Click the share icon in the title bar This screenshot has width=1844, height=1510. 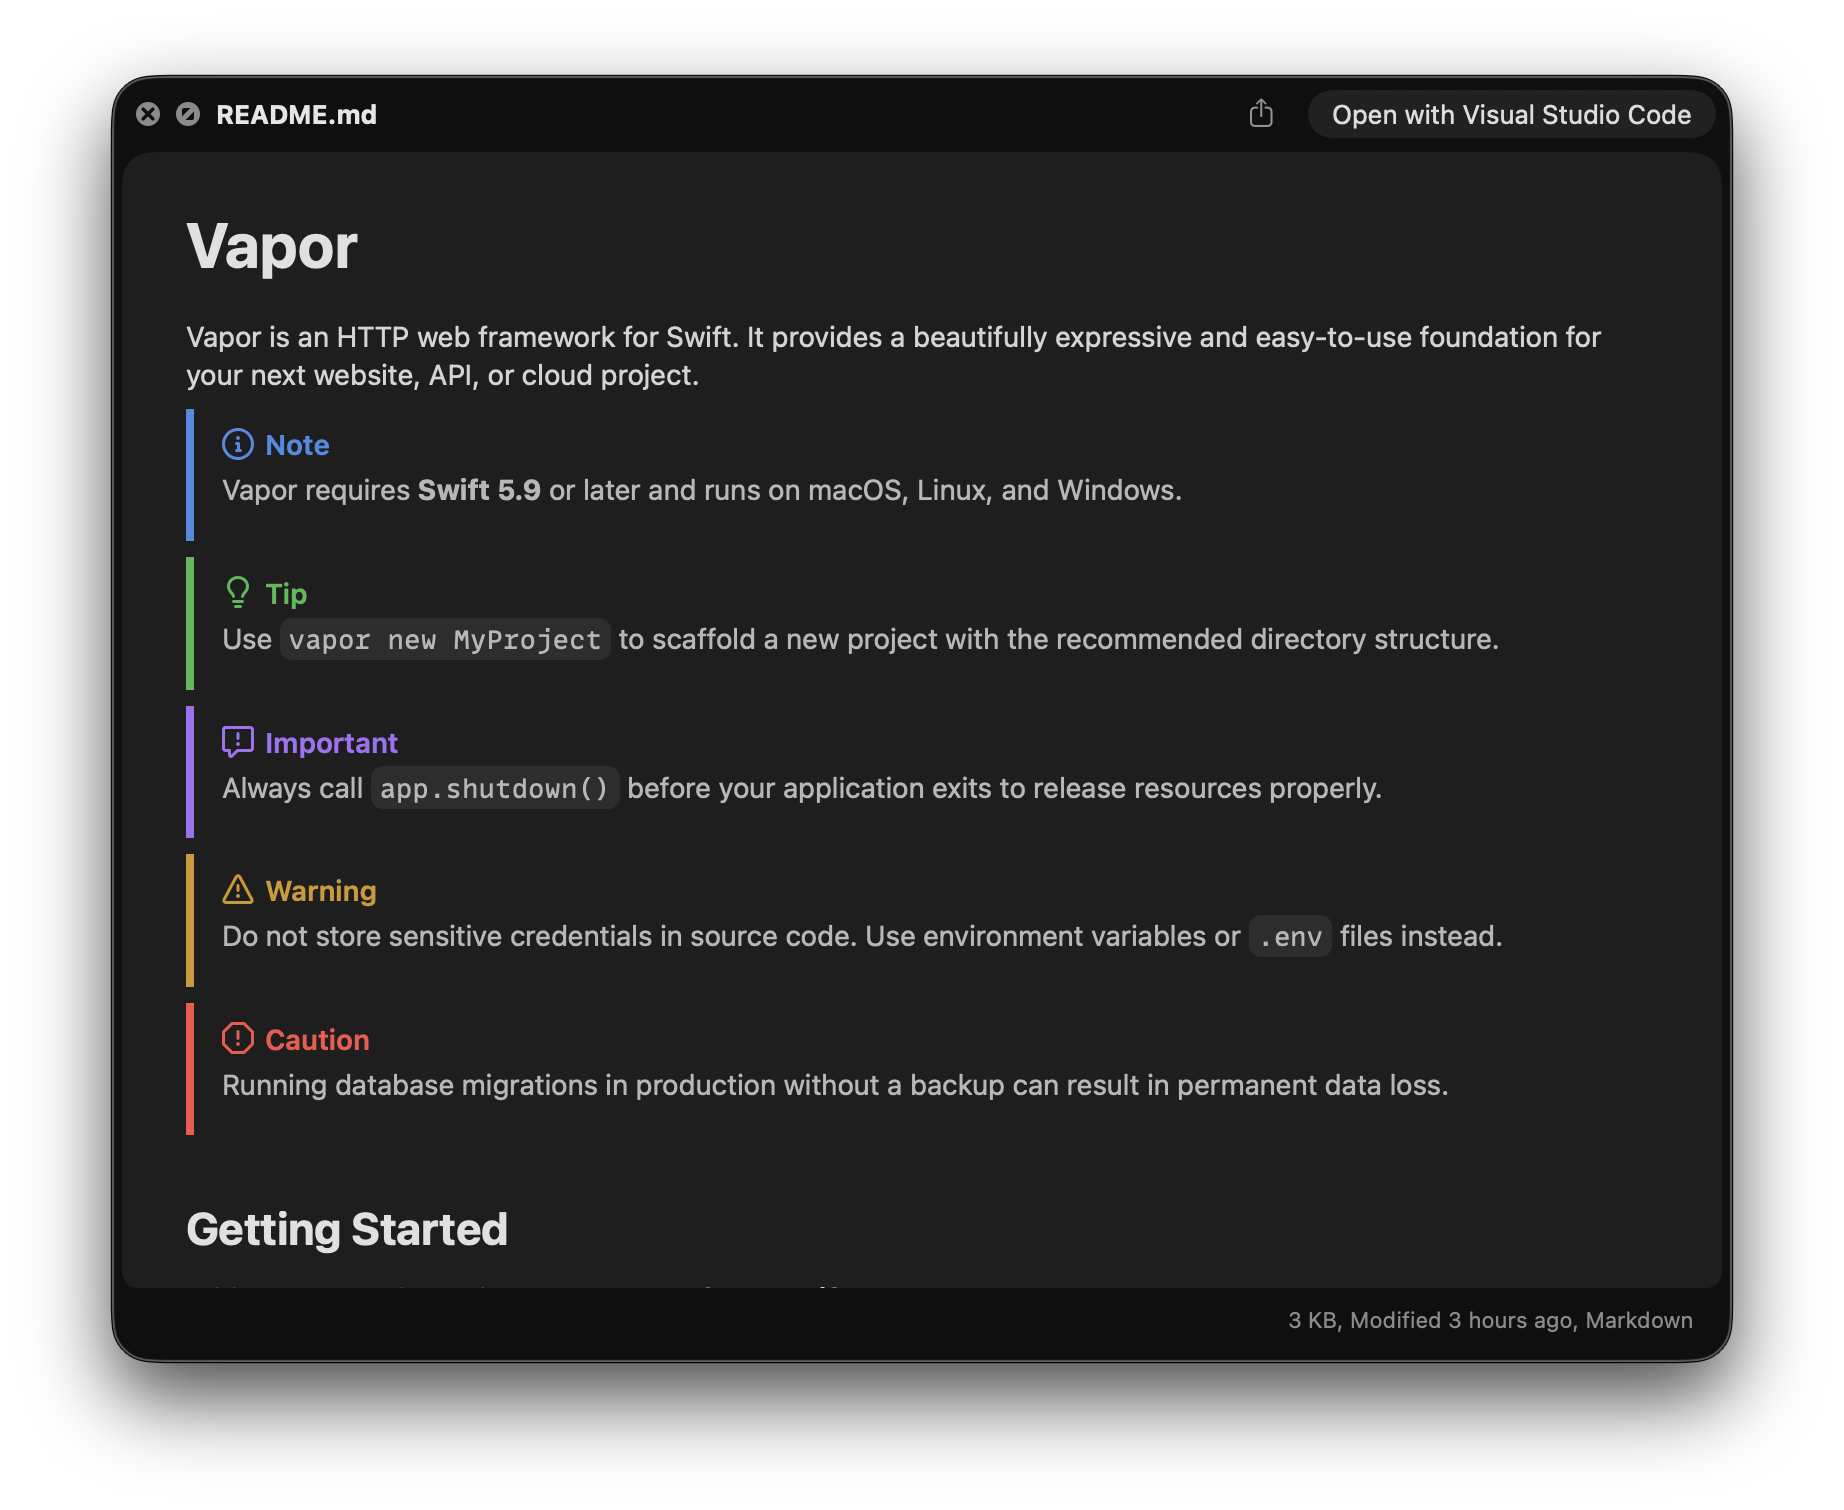pos(1262,114)
